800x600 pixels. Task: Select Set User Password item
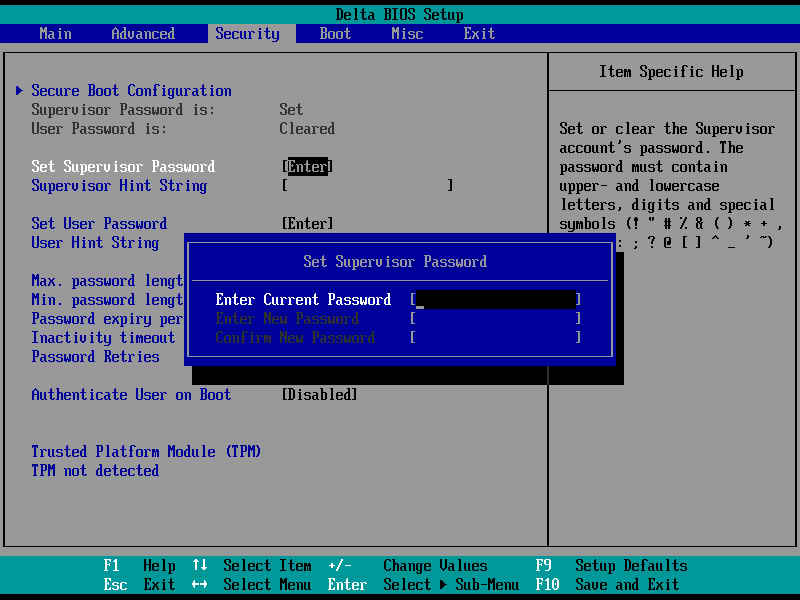99,223
